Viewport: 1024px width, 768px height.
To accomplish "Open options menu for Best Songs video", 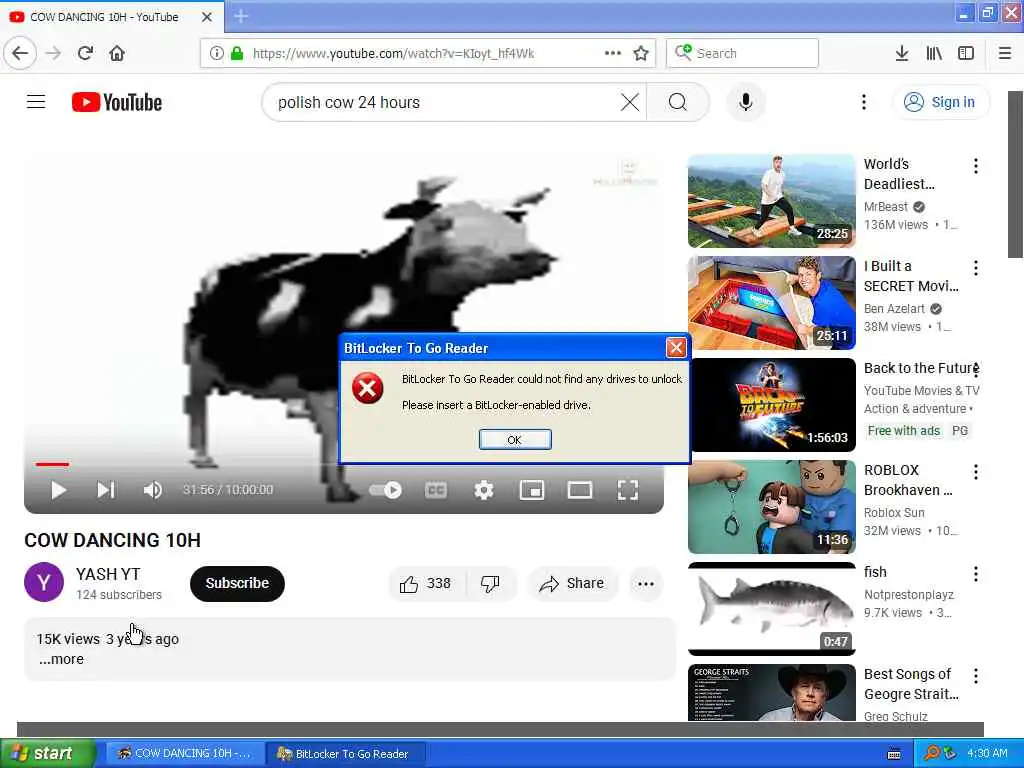I will click(x=976, y=676).
